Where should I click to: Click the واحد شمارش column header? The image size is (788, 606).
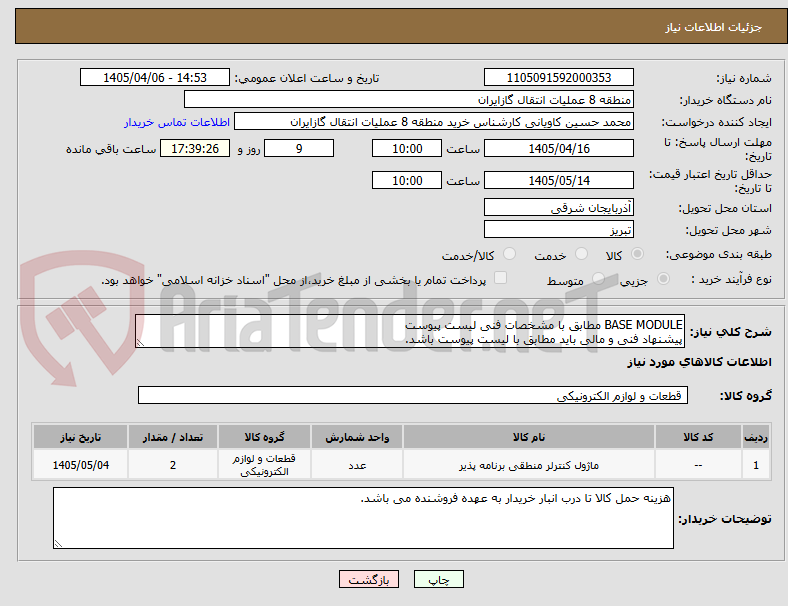tap(357, 437)
